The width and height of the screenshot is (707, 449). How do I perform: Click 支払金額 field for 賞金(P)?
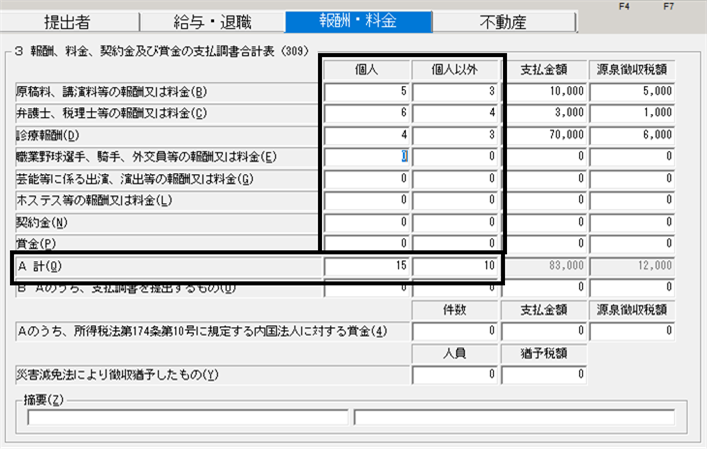click(x=544, y=243)
